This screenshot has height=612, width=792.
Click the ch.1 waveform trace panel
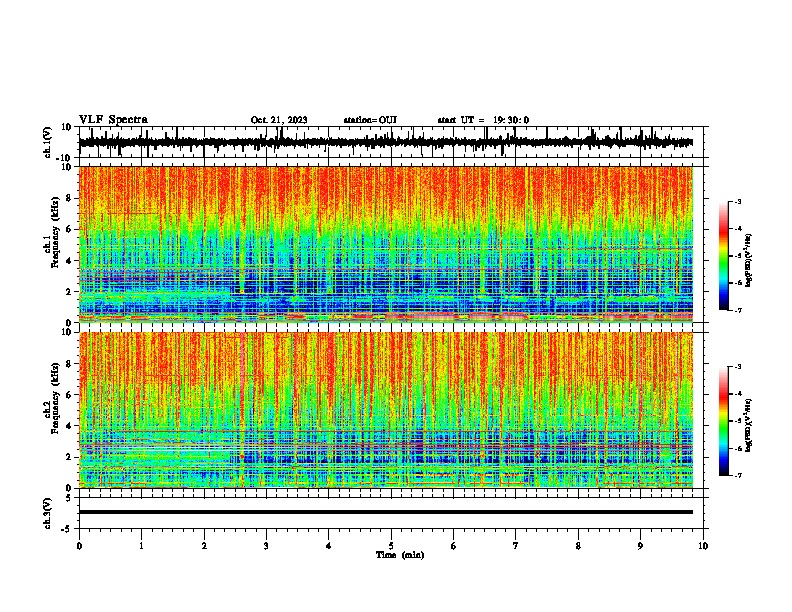pyautogui.click(x=391, y=142)
